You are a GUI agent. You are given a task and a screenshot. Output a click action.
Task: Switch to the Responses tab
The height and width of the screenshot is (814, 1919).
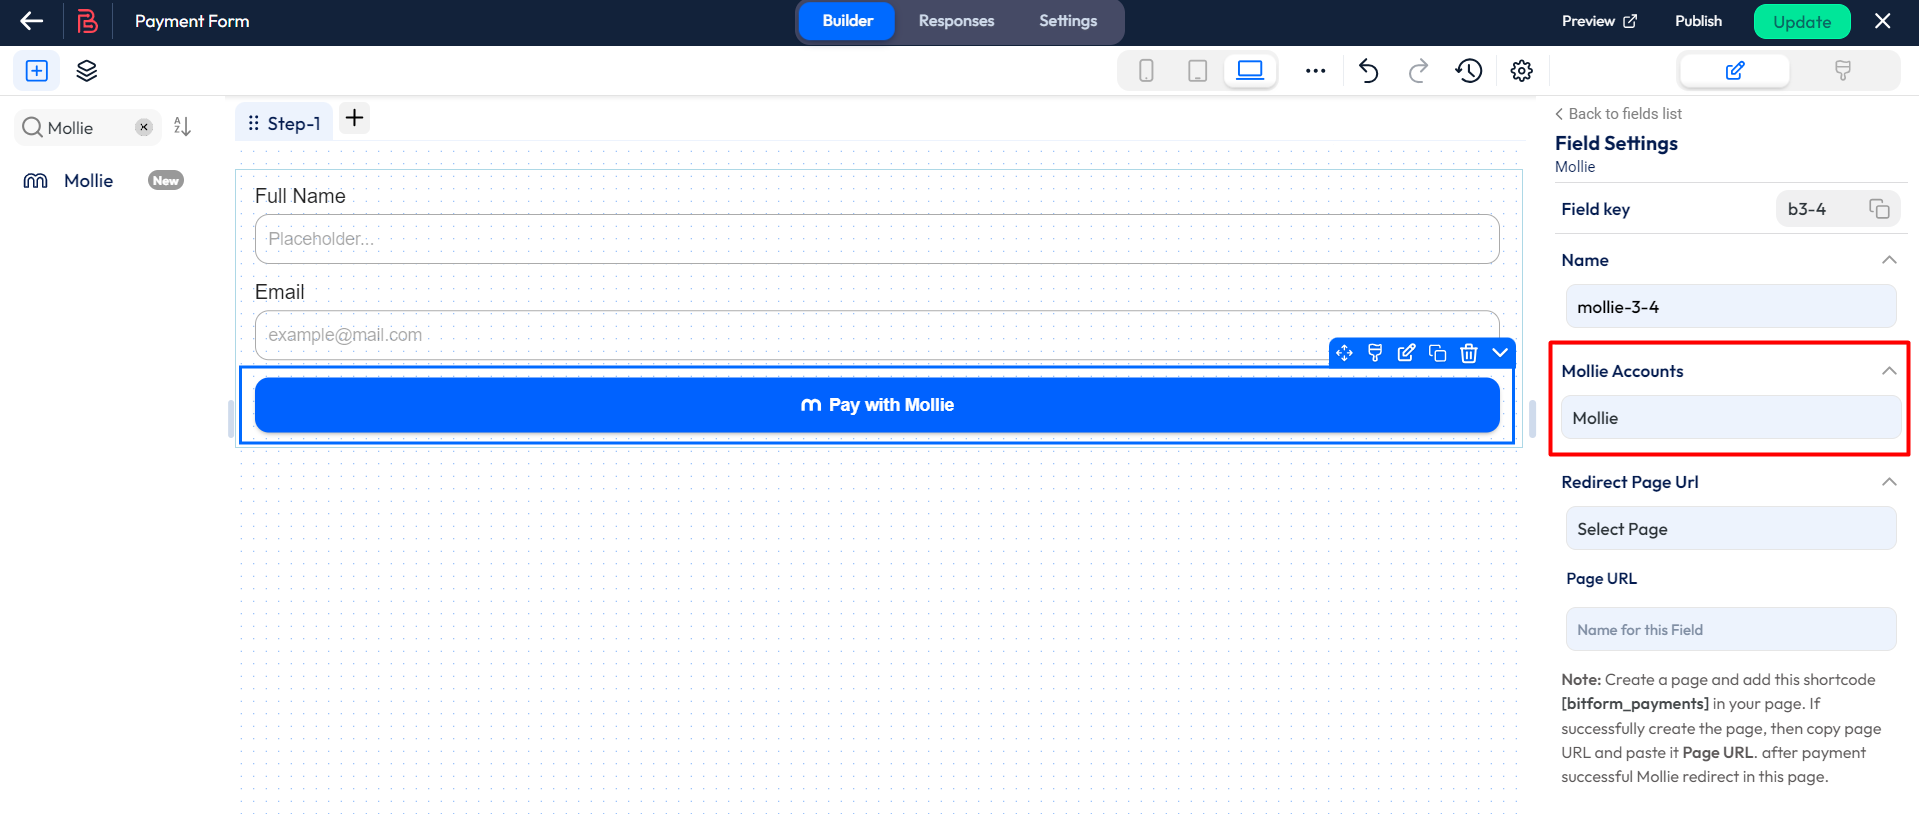[x=956, y=21]
